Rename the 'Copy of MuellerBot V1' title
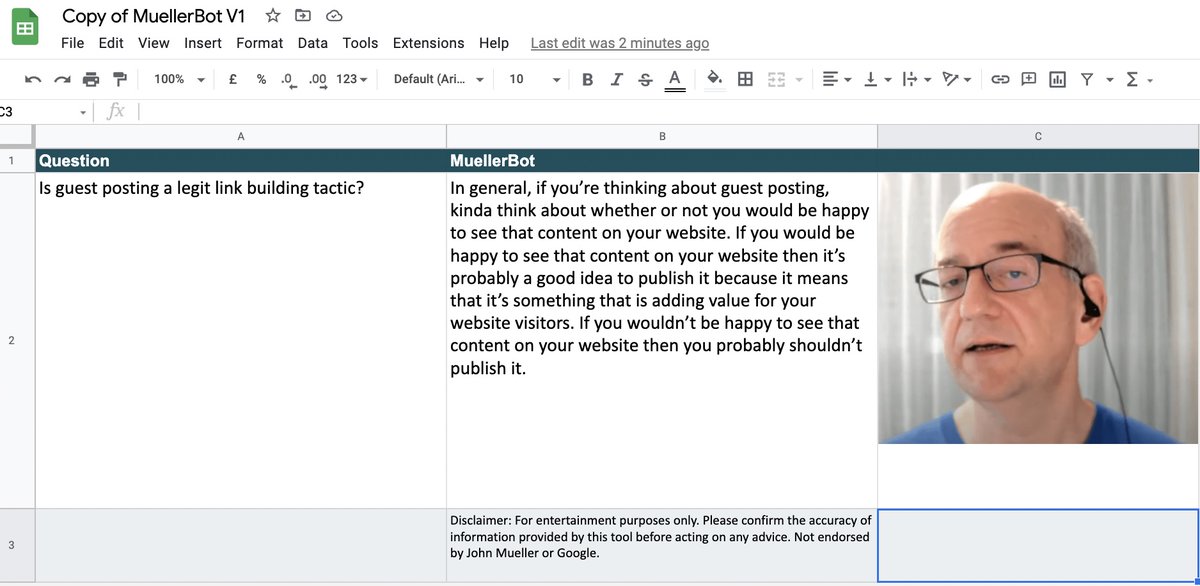The image size is (1200, 586). pyautogui.click(x=153, y=16)
